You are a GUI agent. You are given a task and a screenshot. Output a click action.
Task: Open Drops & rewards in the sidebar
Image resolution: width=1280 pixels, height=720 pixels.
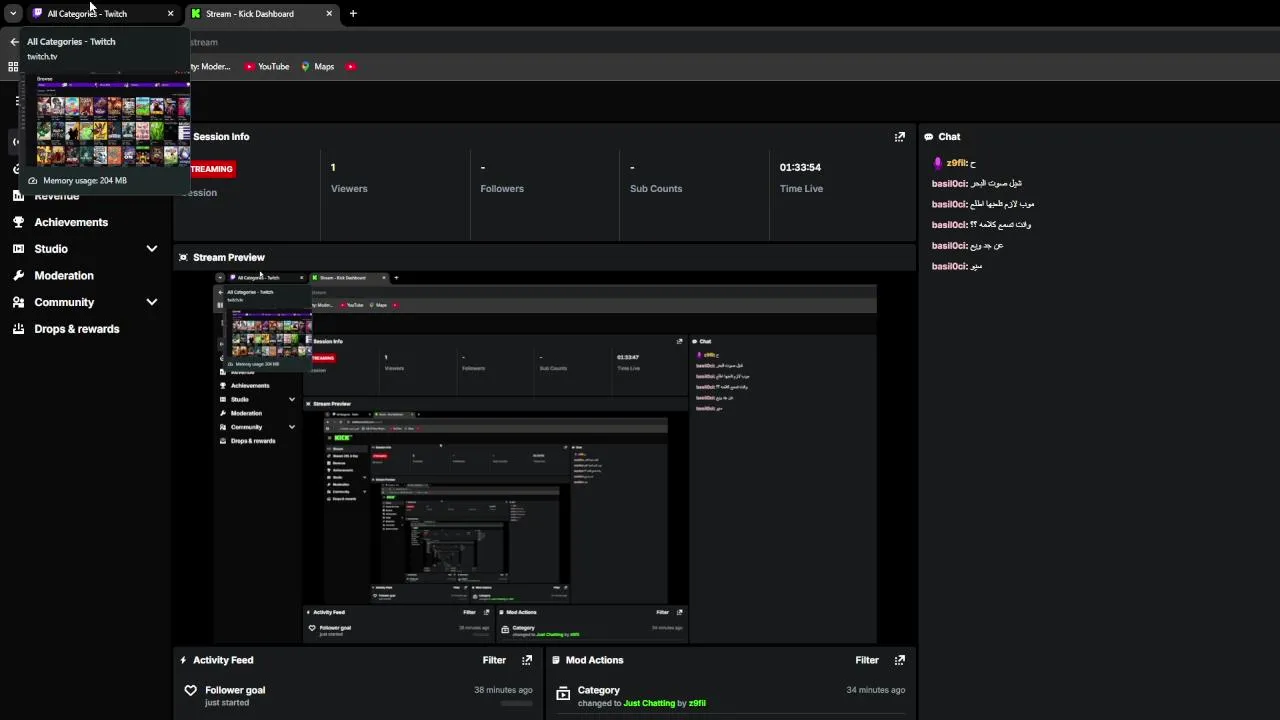click(77, 329)
